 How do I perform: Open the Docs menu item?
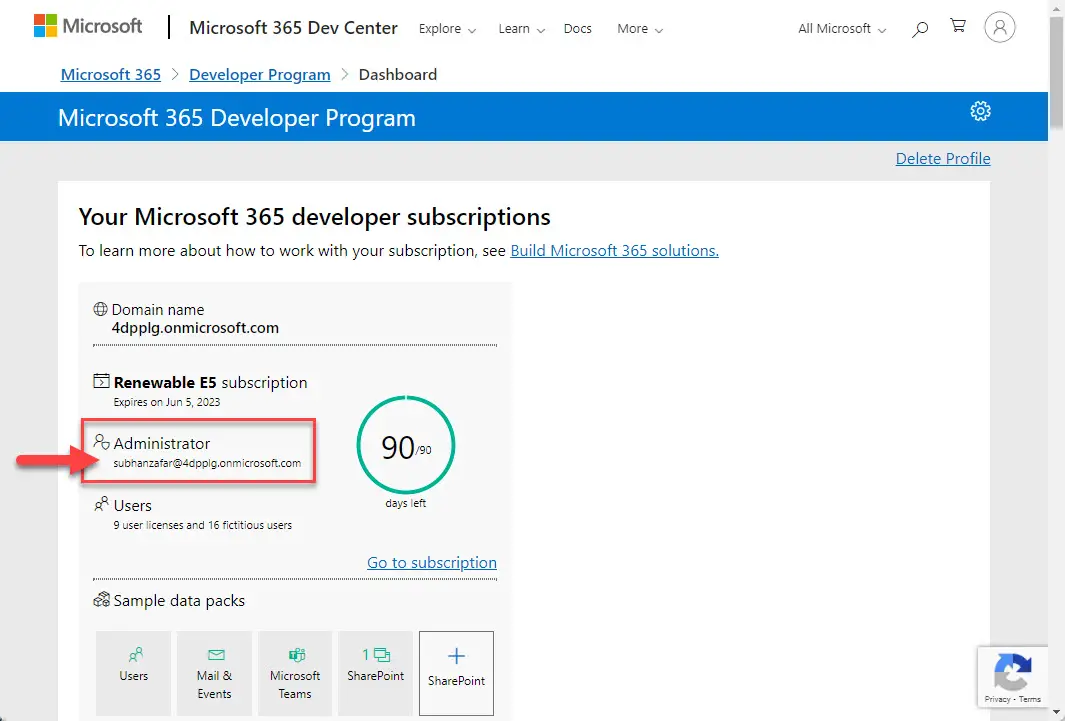click(x=577, y=29)
